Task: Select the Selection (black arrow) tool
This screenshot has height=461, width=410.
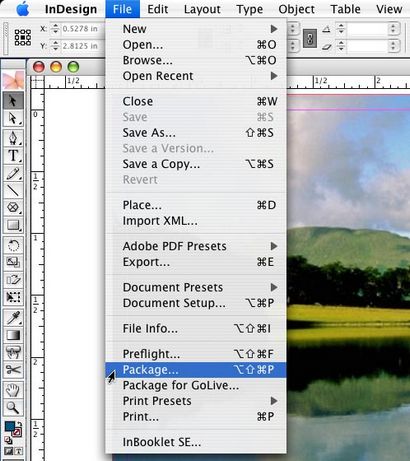Action: pyautogui.click(x=13, y=101)
